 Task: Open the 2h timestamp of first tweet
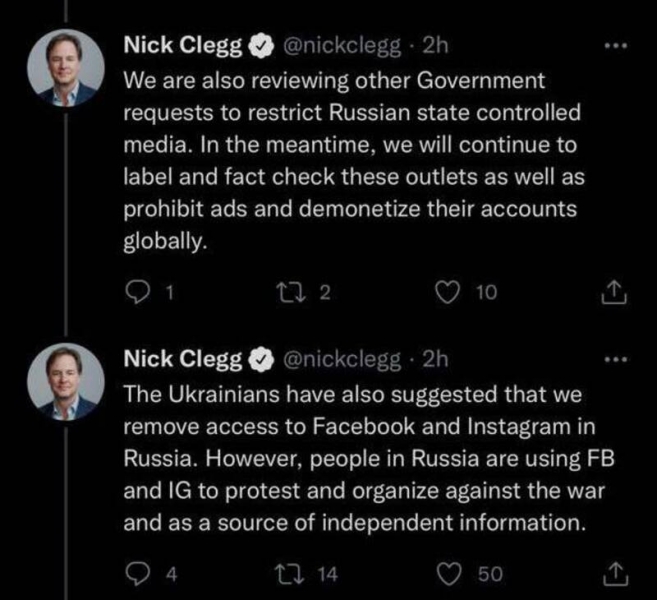click(x=437, y=45)
